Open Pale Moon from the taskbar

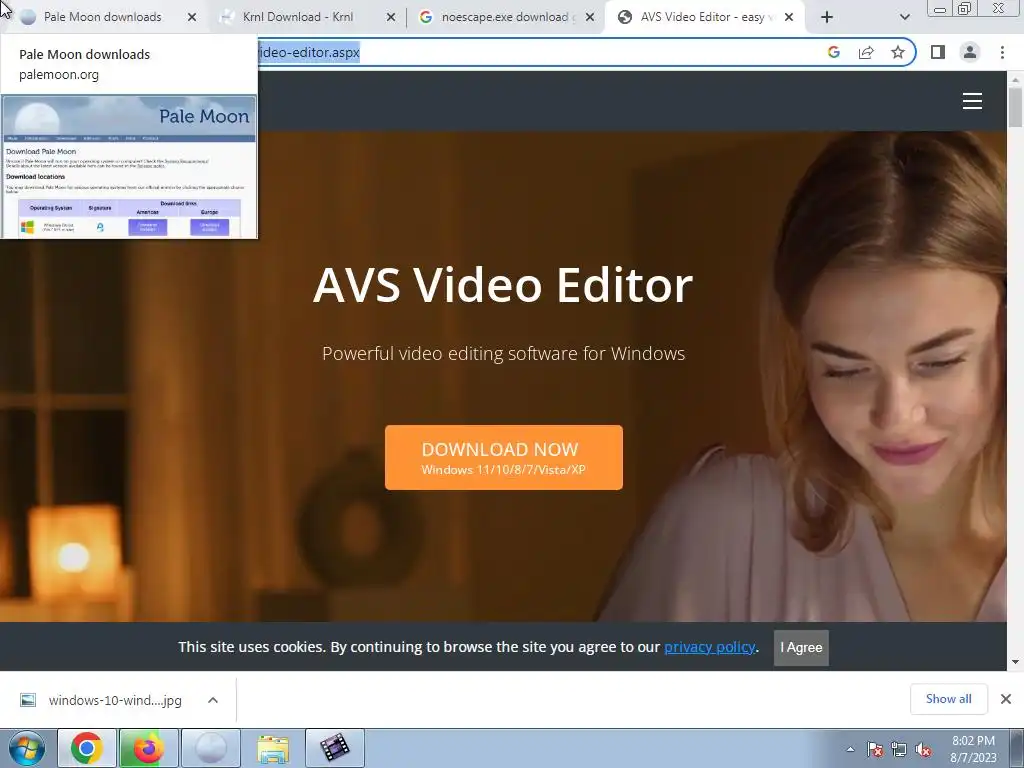pyautogui.click(x=210, y=748)
